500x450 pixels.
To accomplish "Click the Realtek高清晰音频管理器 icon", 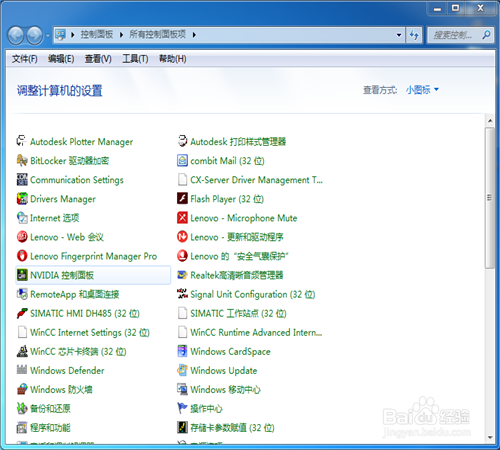I will point(182,275).
